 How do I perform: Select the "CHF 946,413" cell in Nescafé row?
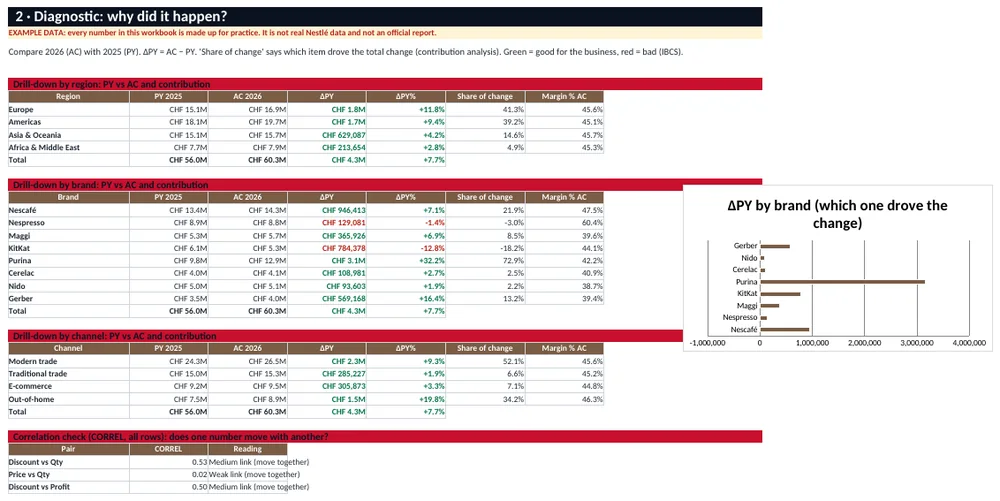(327, 210)
